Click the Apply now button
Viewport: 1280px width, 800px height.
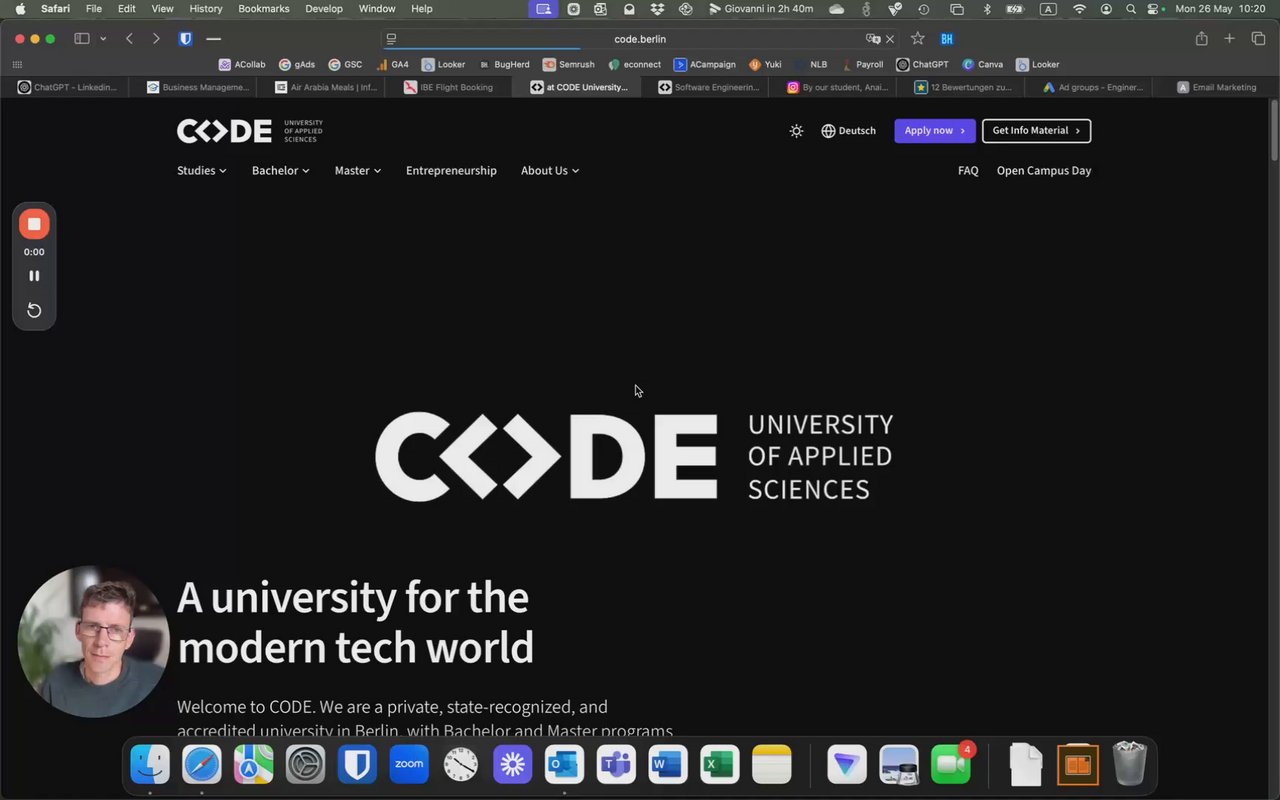(x=935, y=131)
